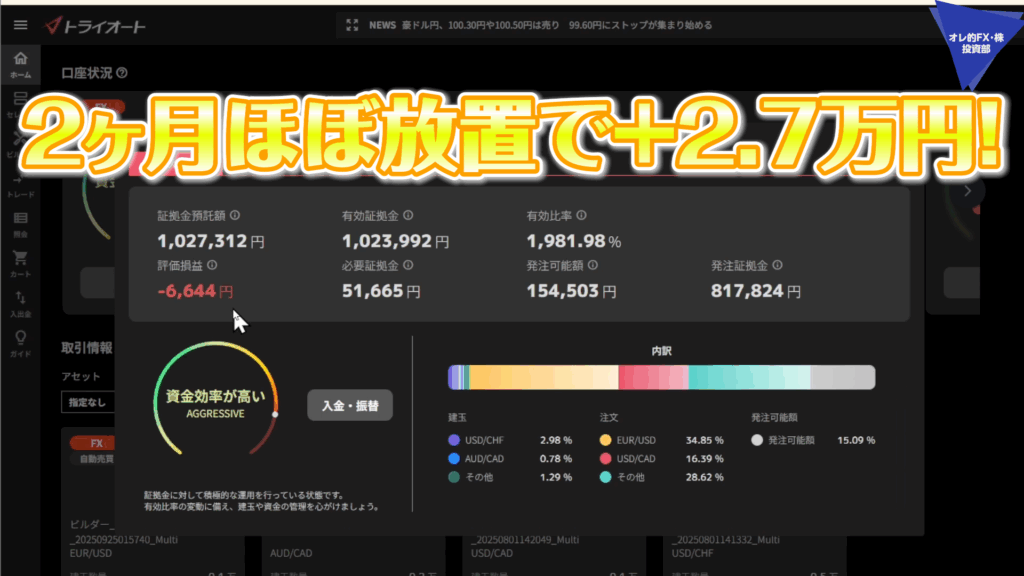Screen dimensions: 1024x576
Task: Click the gray segment of 内訳 bar
Action: (842, 377)
